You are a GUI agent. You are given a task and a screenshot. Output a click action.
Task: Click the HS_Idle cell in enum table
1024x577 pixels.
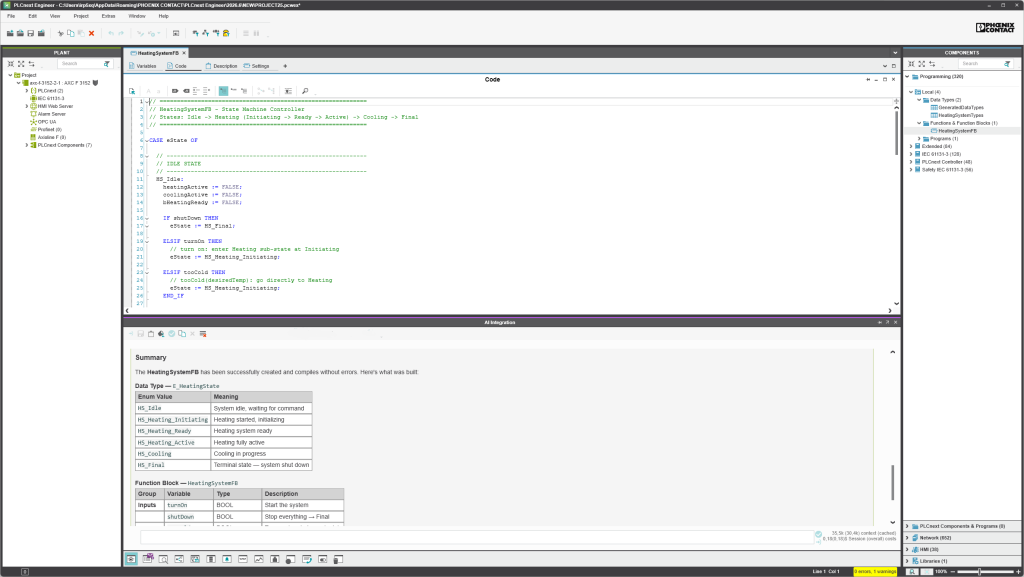[173, 409]
